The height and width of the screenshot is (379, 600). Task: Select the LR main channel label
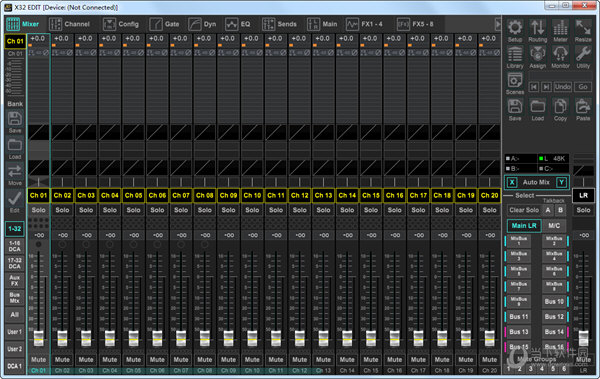pos(583,195)
